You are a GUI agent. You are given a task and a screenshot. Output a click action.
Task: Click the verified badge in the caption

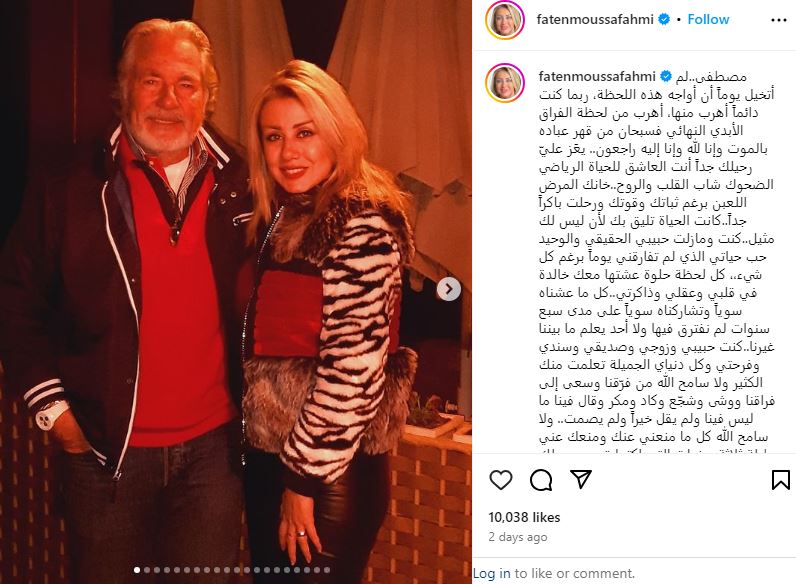pos(666,77)
